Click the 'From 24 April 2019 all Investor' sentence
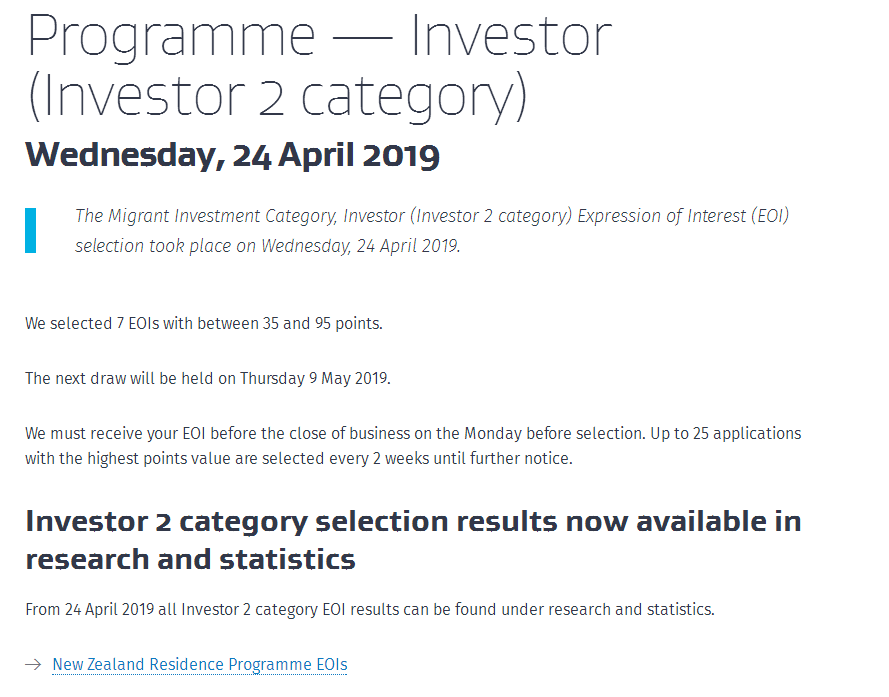 [370, 609]
